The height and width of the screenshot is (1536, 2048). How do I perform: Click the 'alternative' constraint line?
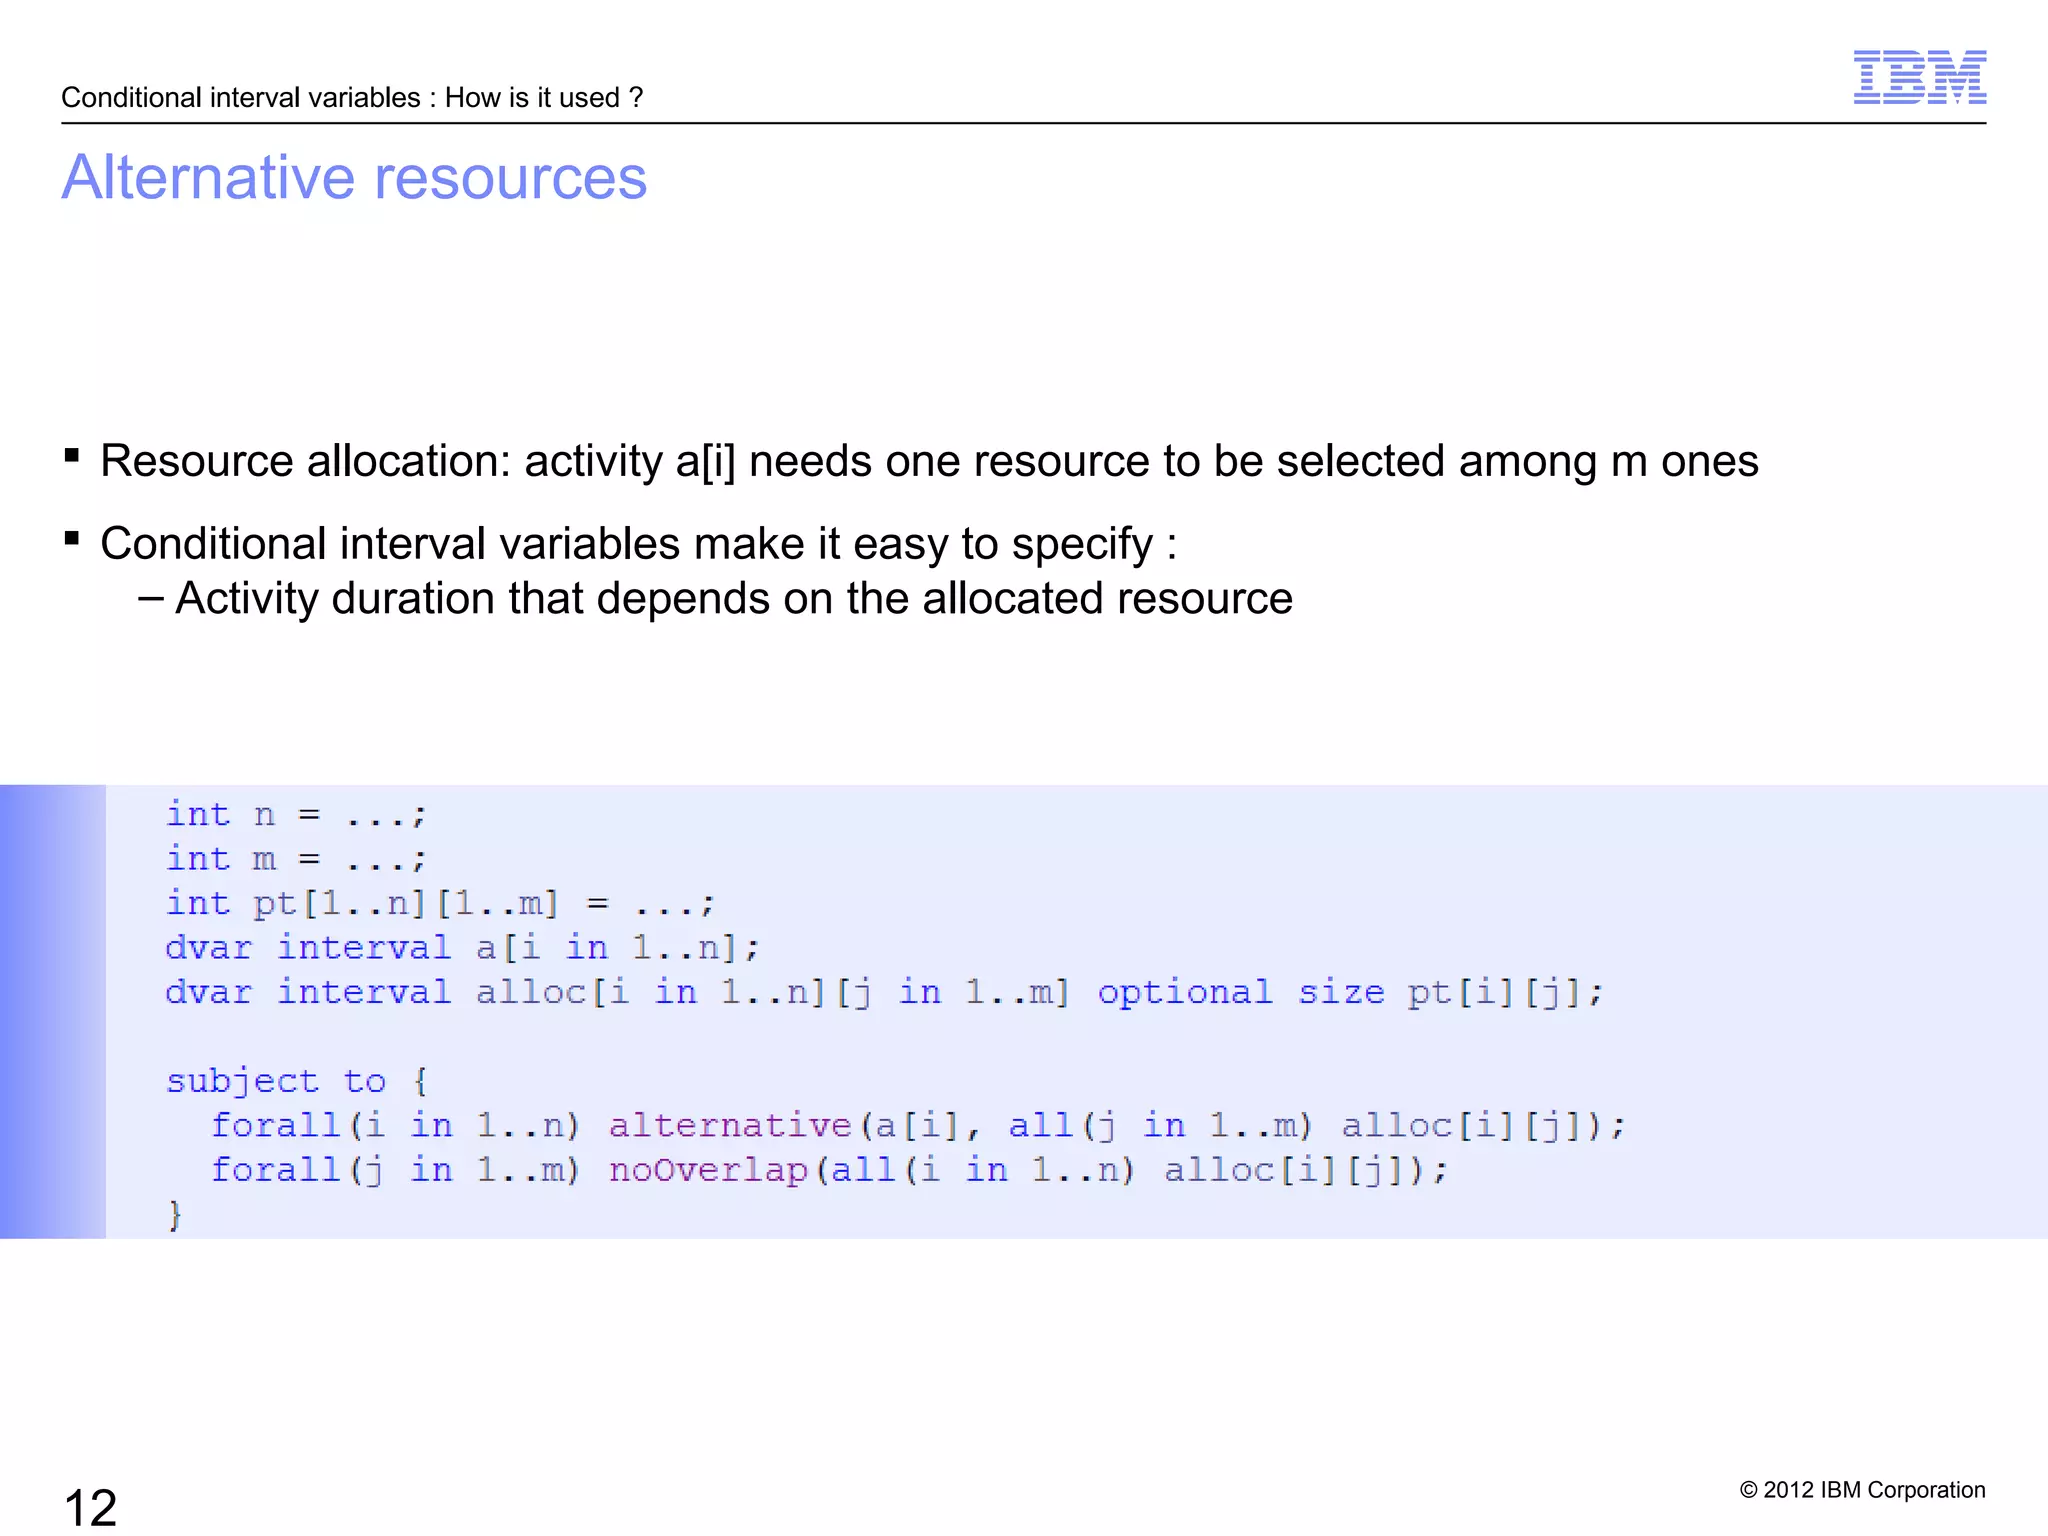[x=918, y=1126]
